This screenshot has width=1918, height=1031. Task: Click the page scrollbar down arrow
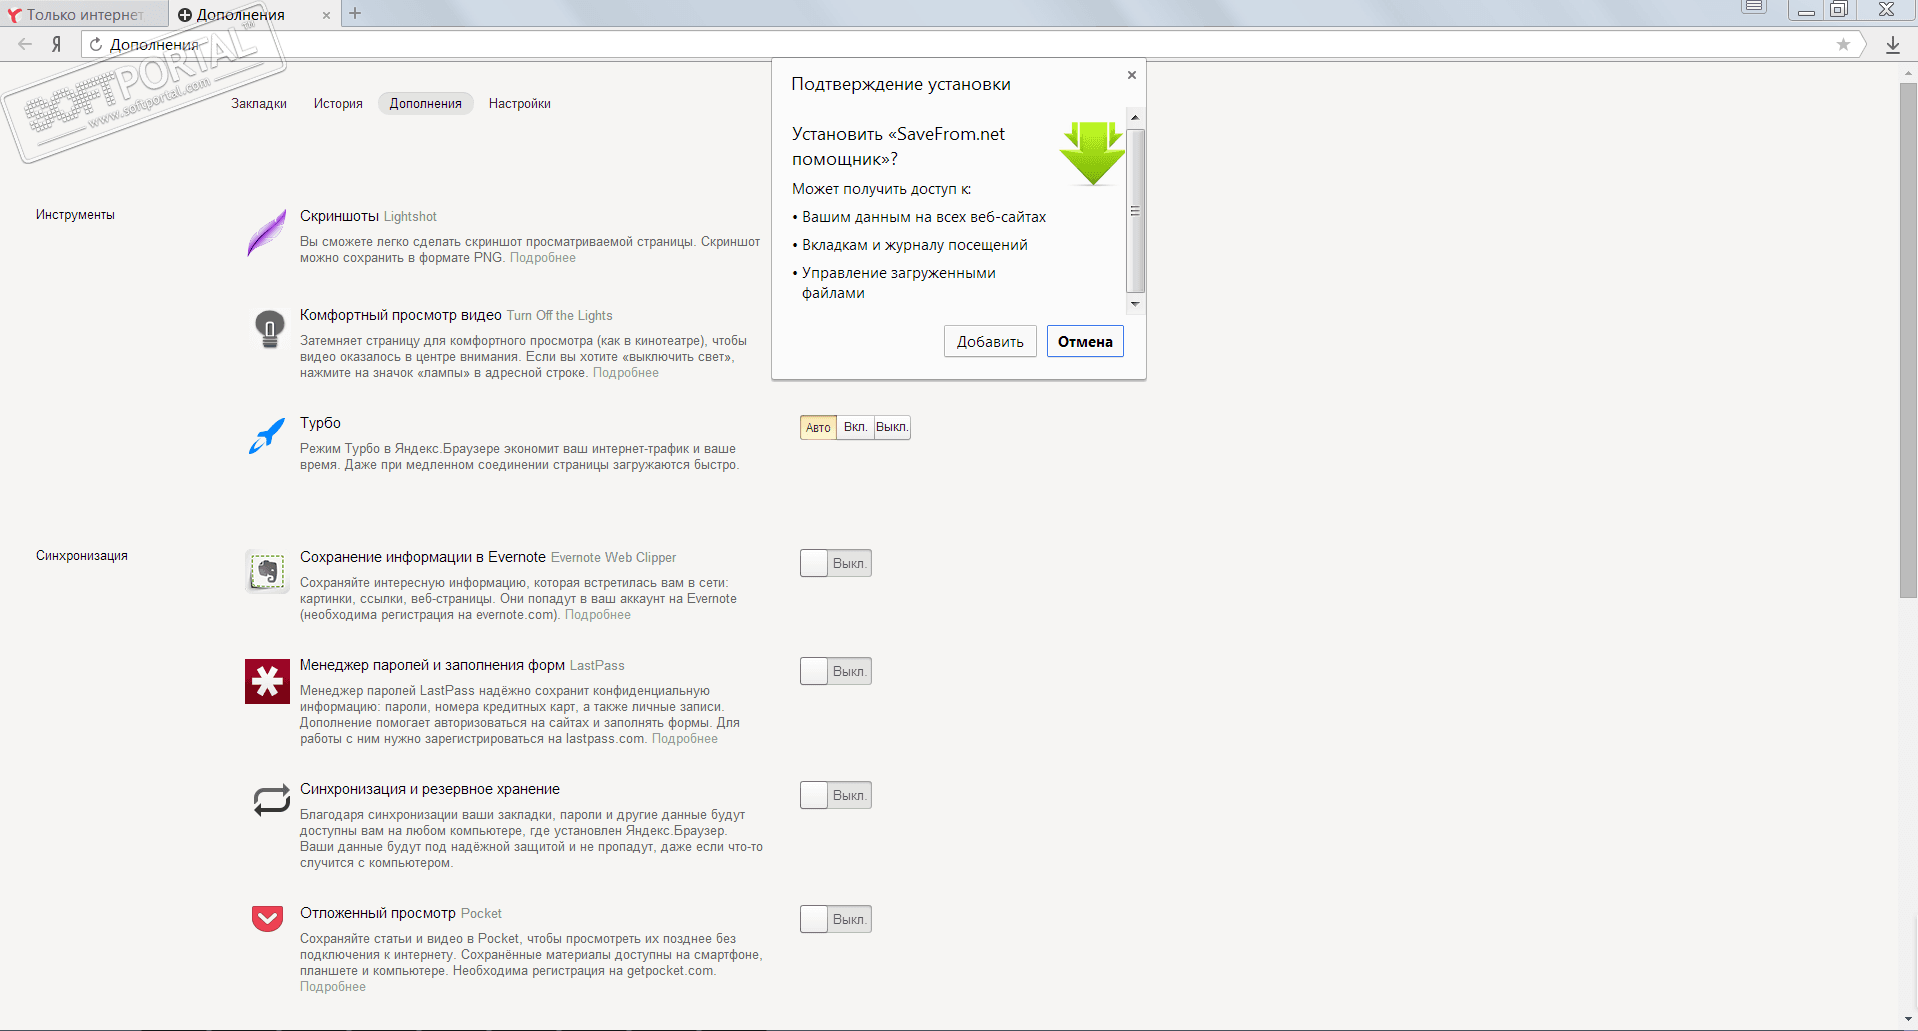tap(1909, 1020)
